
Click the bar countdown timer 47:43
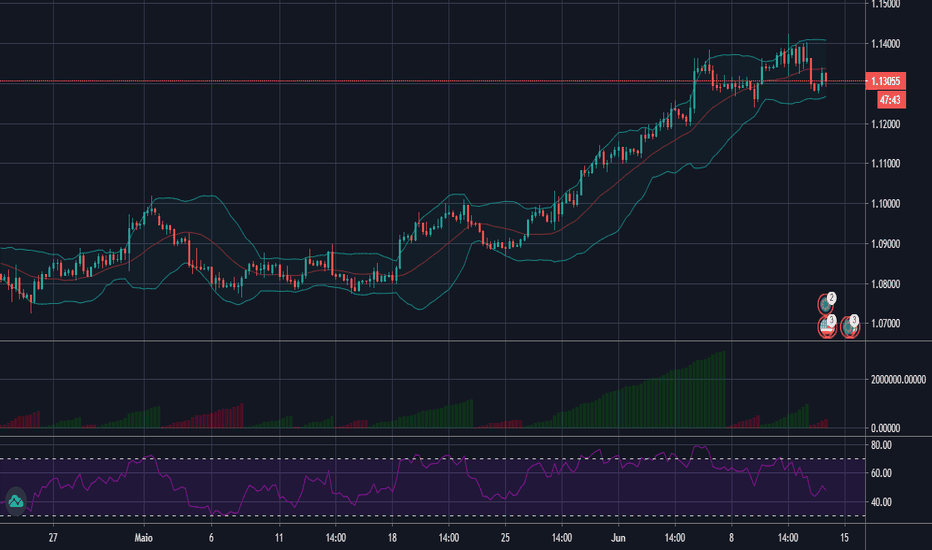pyautogui.click(x=891, y=100)
